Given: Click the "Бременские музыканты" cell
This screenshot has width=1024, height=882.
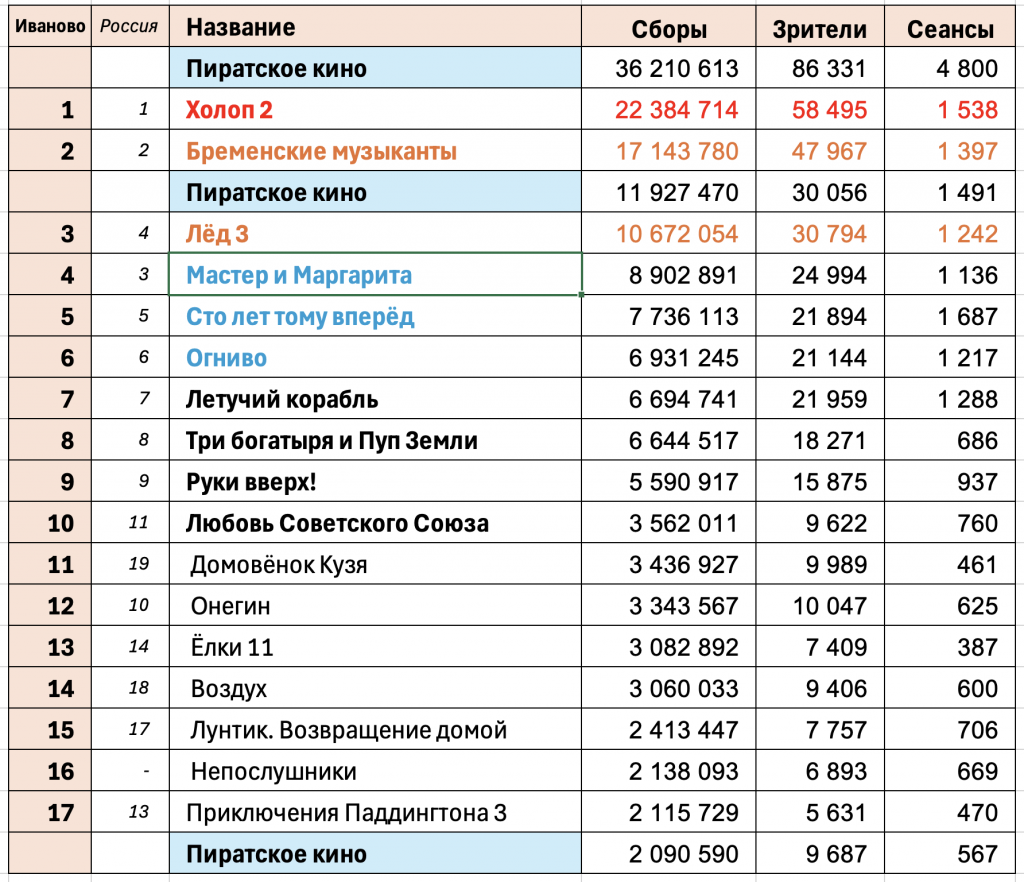Looking at the screenshot, I should click(x=375, y=151).
